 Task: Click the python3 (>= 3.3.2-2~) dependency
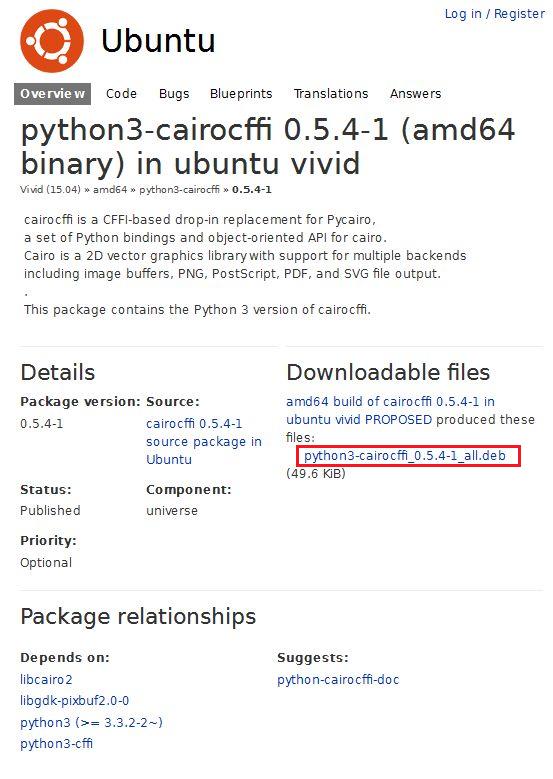pyautogui.click(x=91, y=722)
